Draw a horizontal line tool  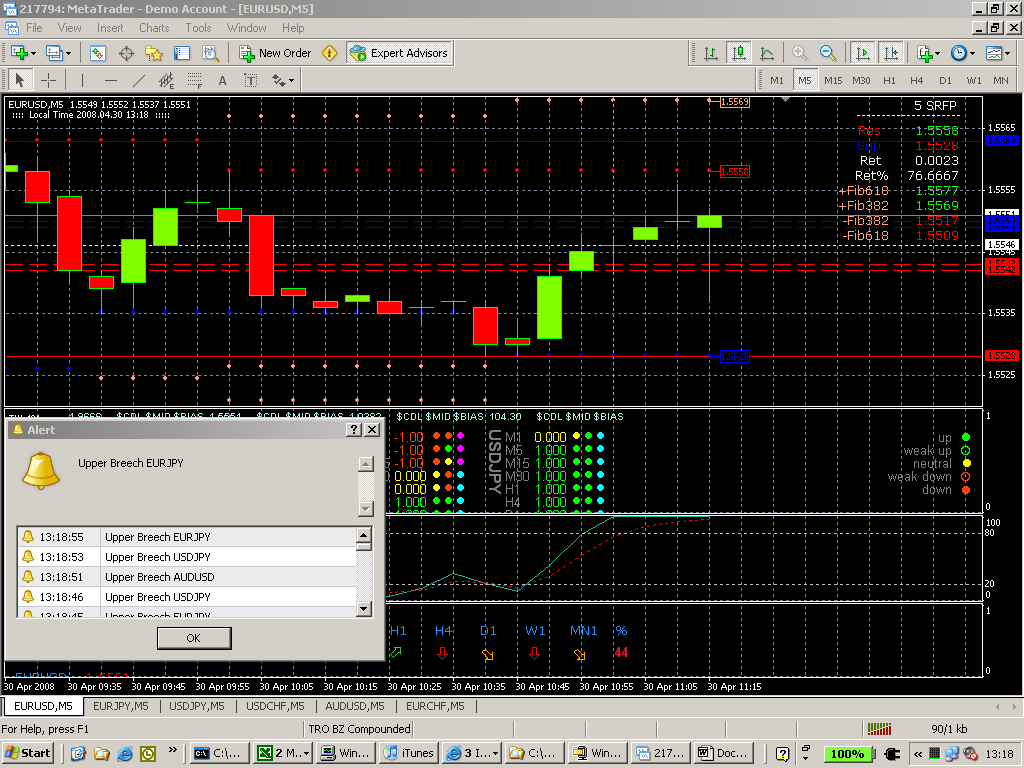click(110, 80)
